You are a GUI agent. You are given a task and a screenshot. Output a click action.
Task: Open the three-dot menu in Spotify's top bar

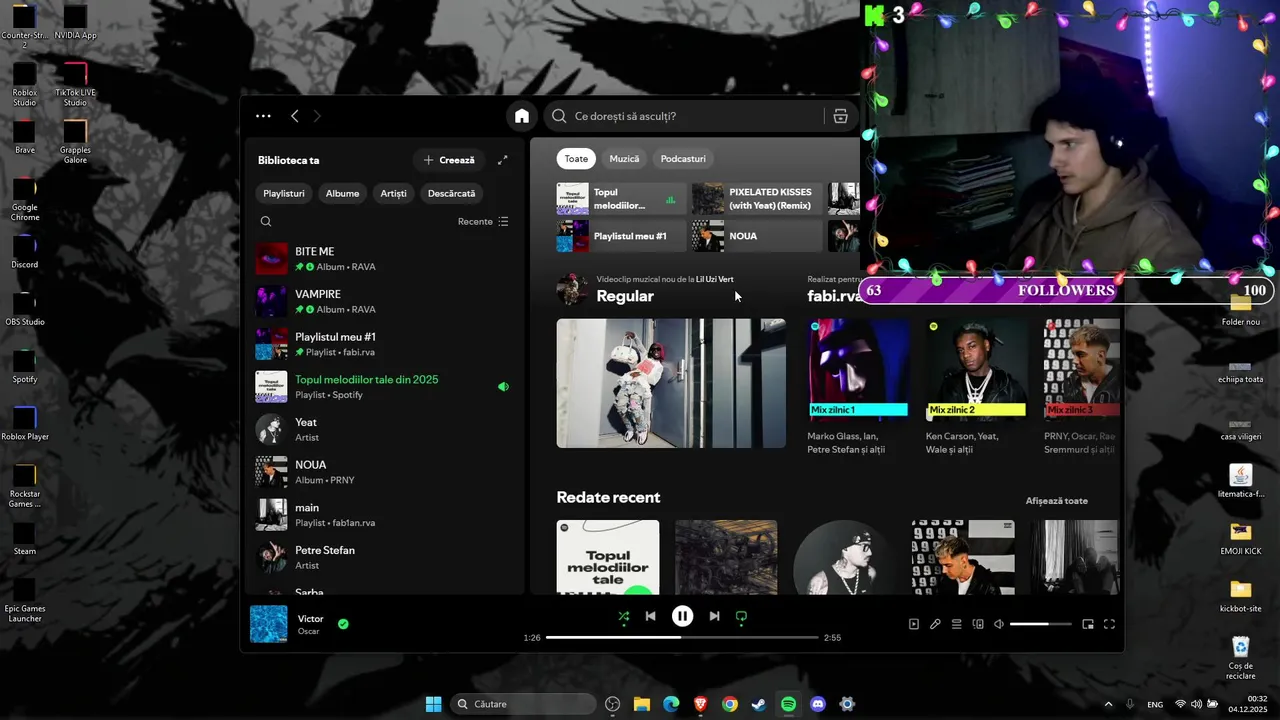click(263, 116)
